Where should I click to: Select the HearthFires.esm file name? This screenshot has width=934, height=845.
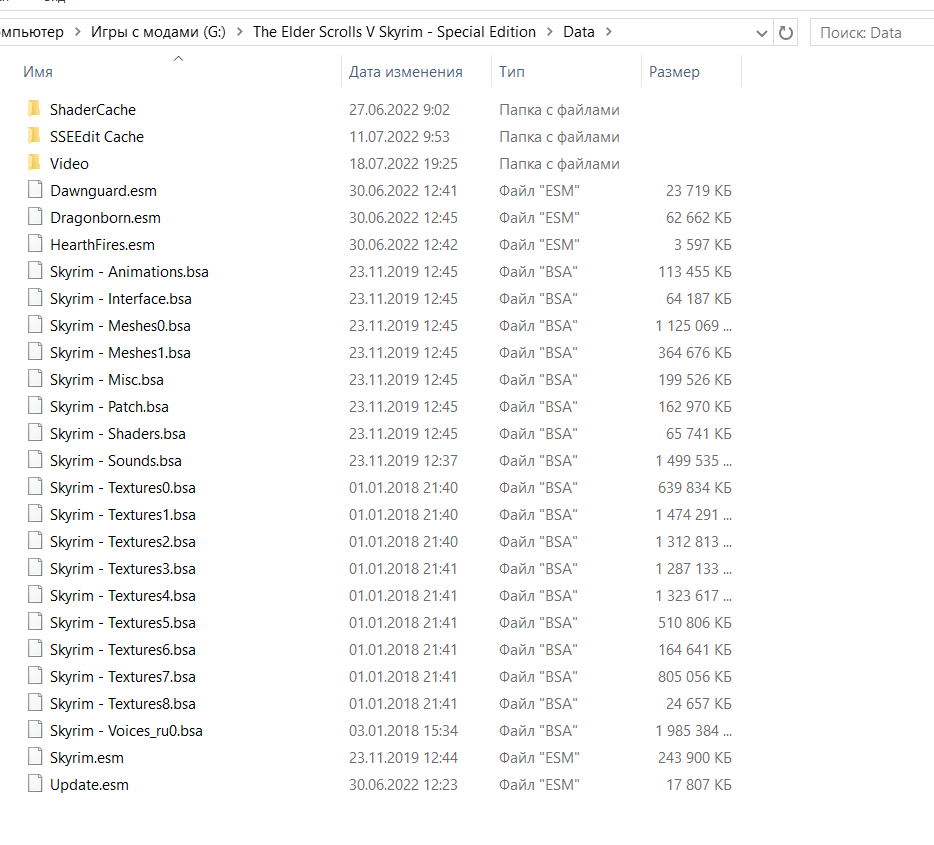[x=102, y=245]
